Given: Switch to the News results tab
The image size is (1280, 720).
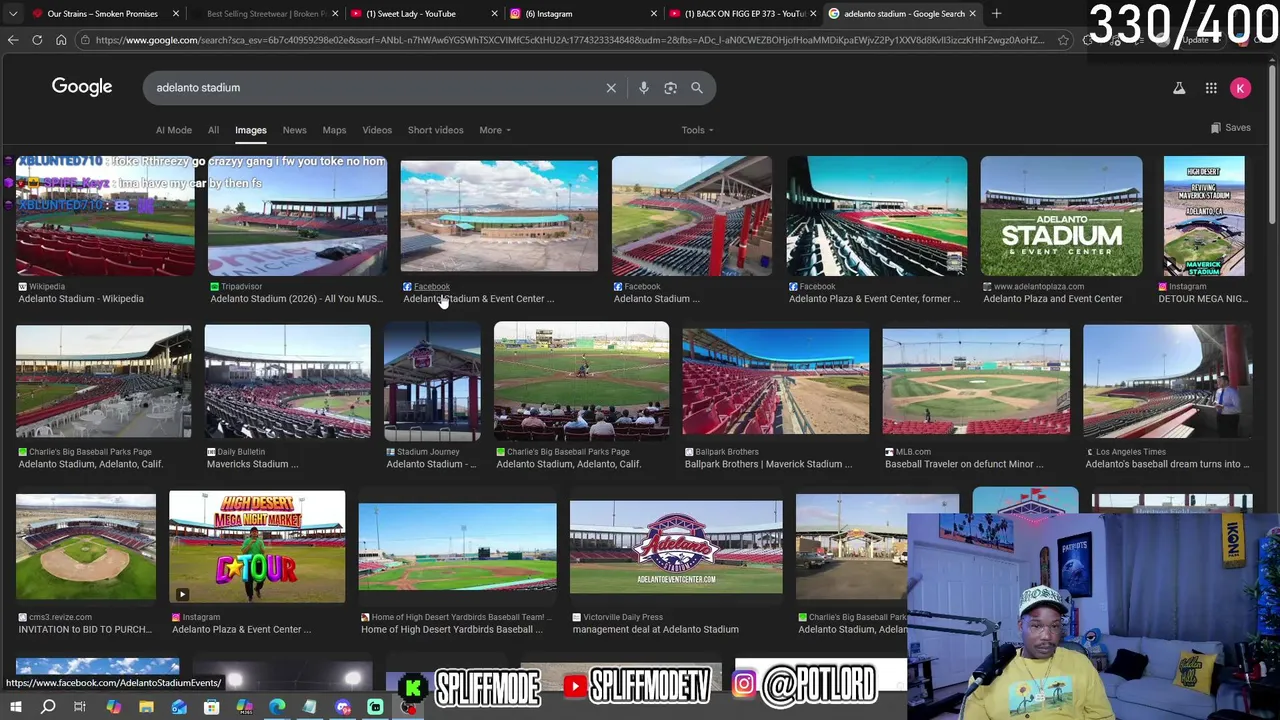Looking at the screenshot, I should [x=294, y=130].
